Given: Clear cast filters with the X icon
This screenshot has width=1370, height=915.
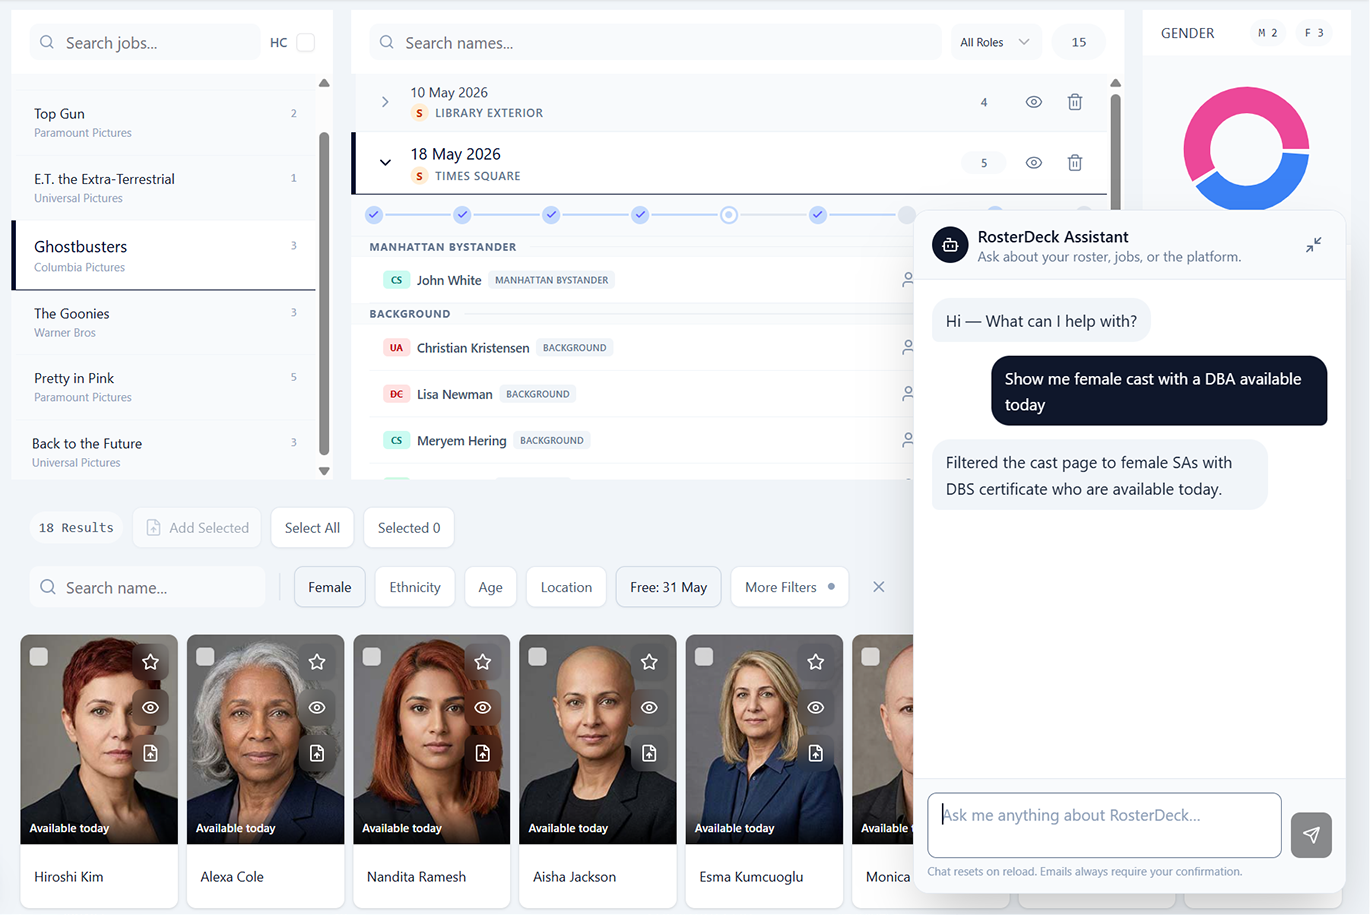Looking at the screenshot, I should pyautogui.click(x=878, y=587).
